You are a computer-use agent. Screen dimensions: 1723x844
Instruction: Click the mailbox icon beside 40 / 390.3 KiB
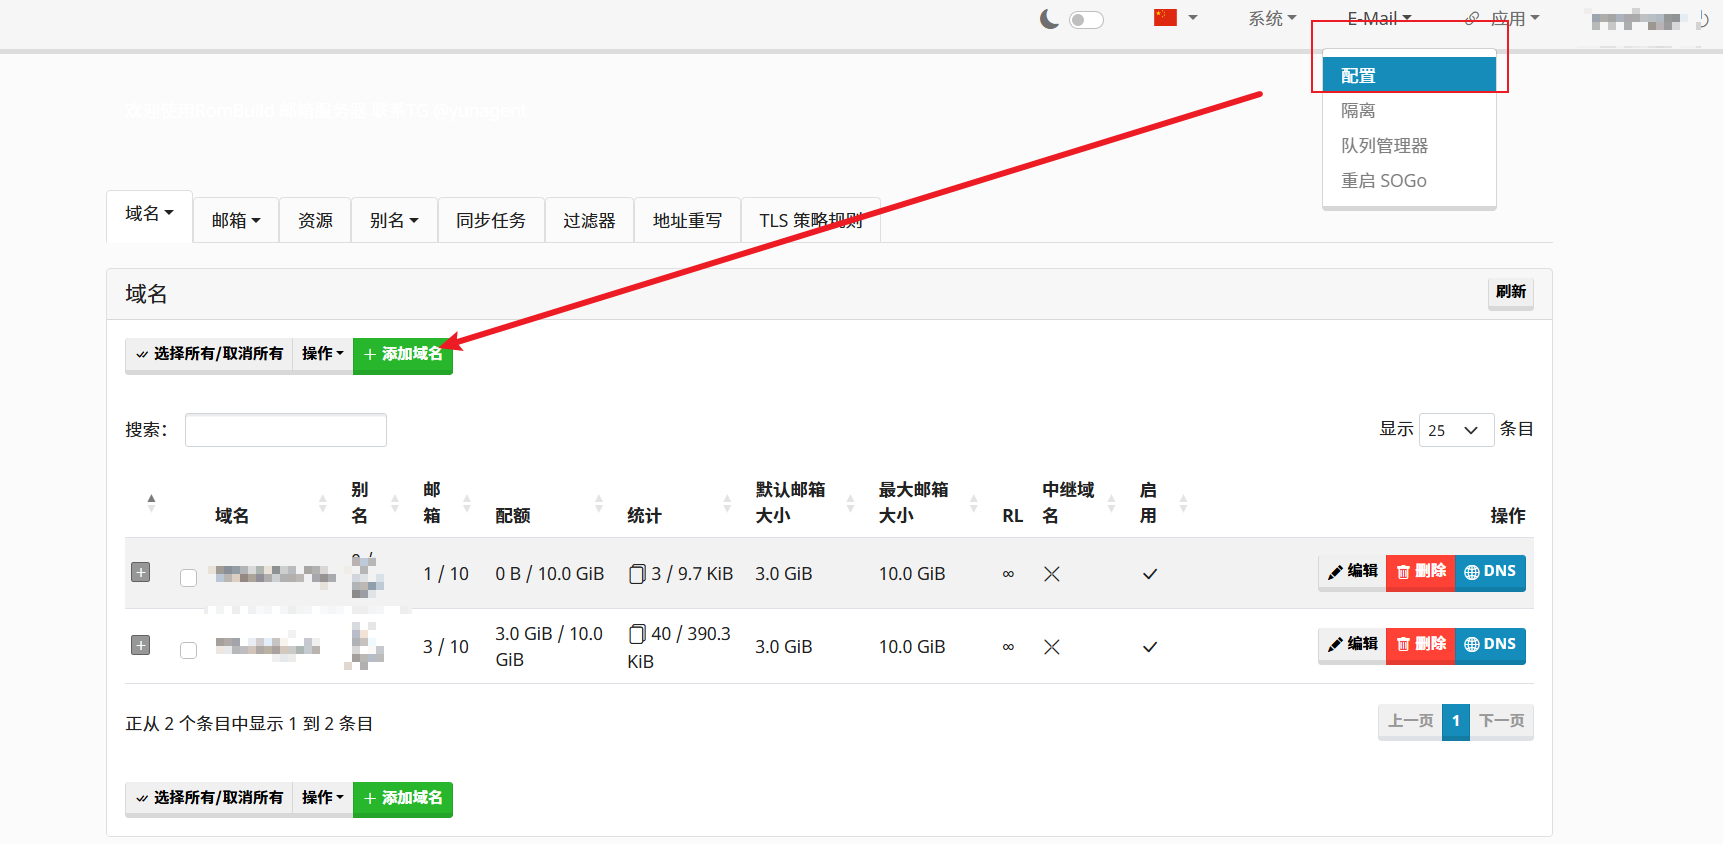tap(637, 634)
